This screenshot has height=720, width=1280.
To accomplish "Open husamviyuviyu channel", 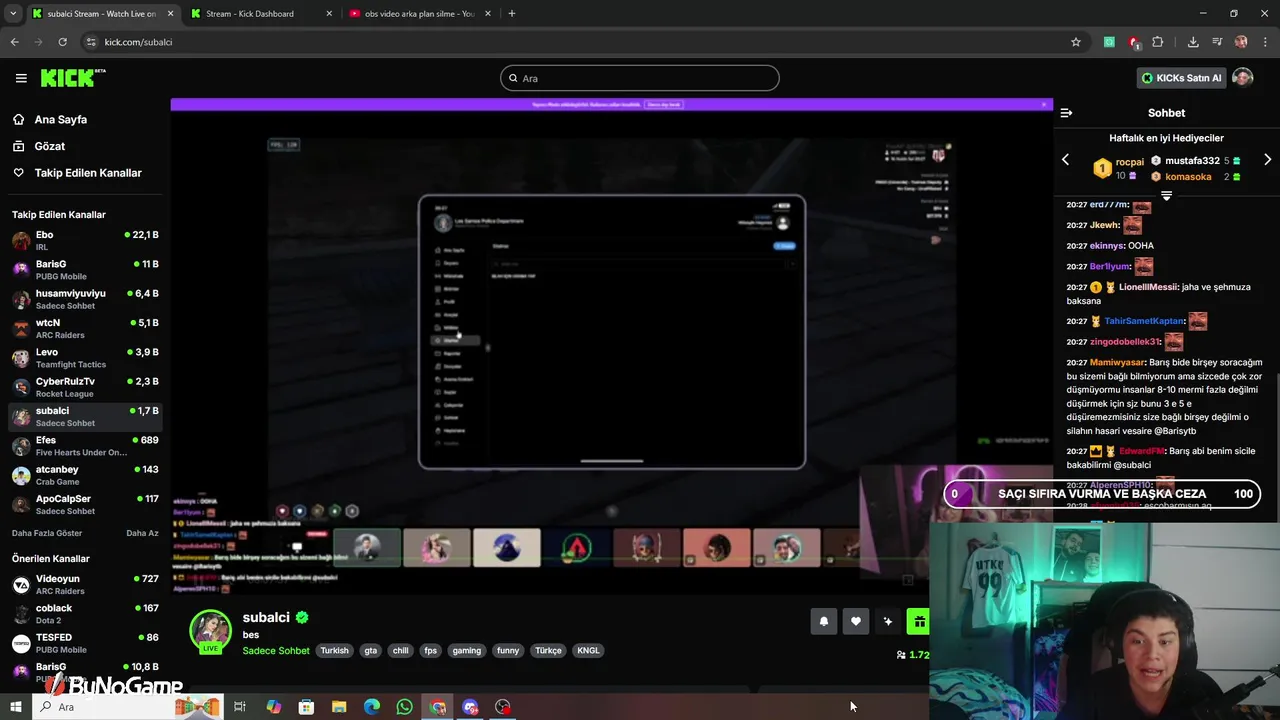I will click(85, 299).
